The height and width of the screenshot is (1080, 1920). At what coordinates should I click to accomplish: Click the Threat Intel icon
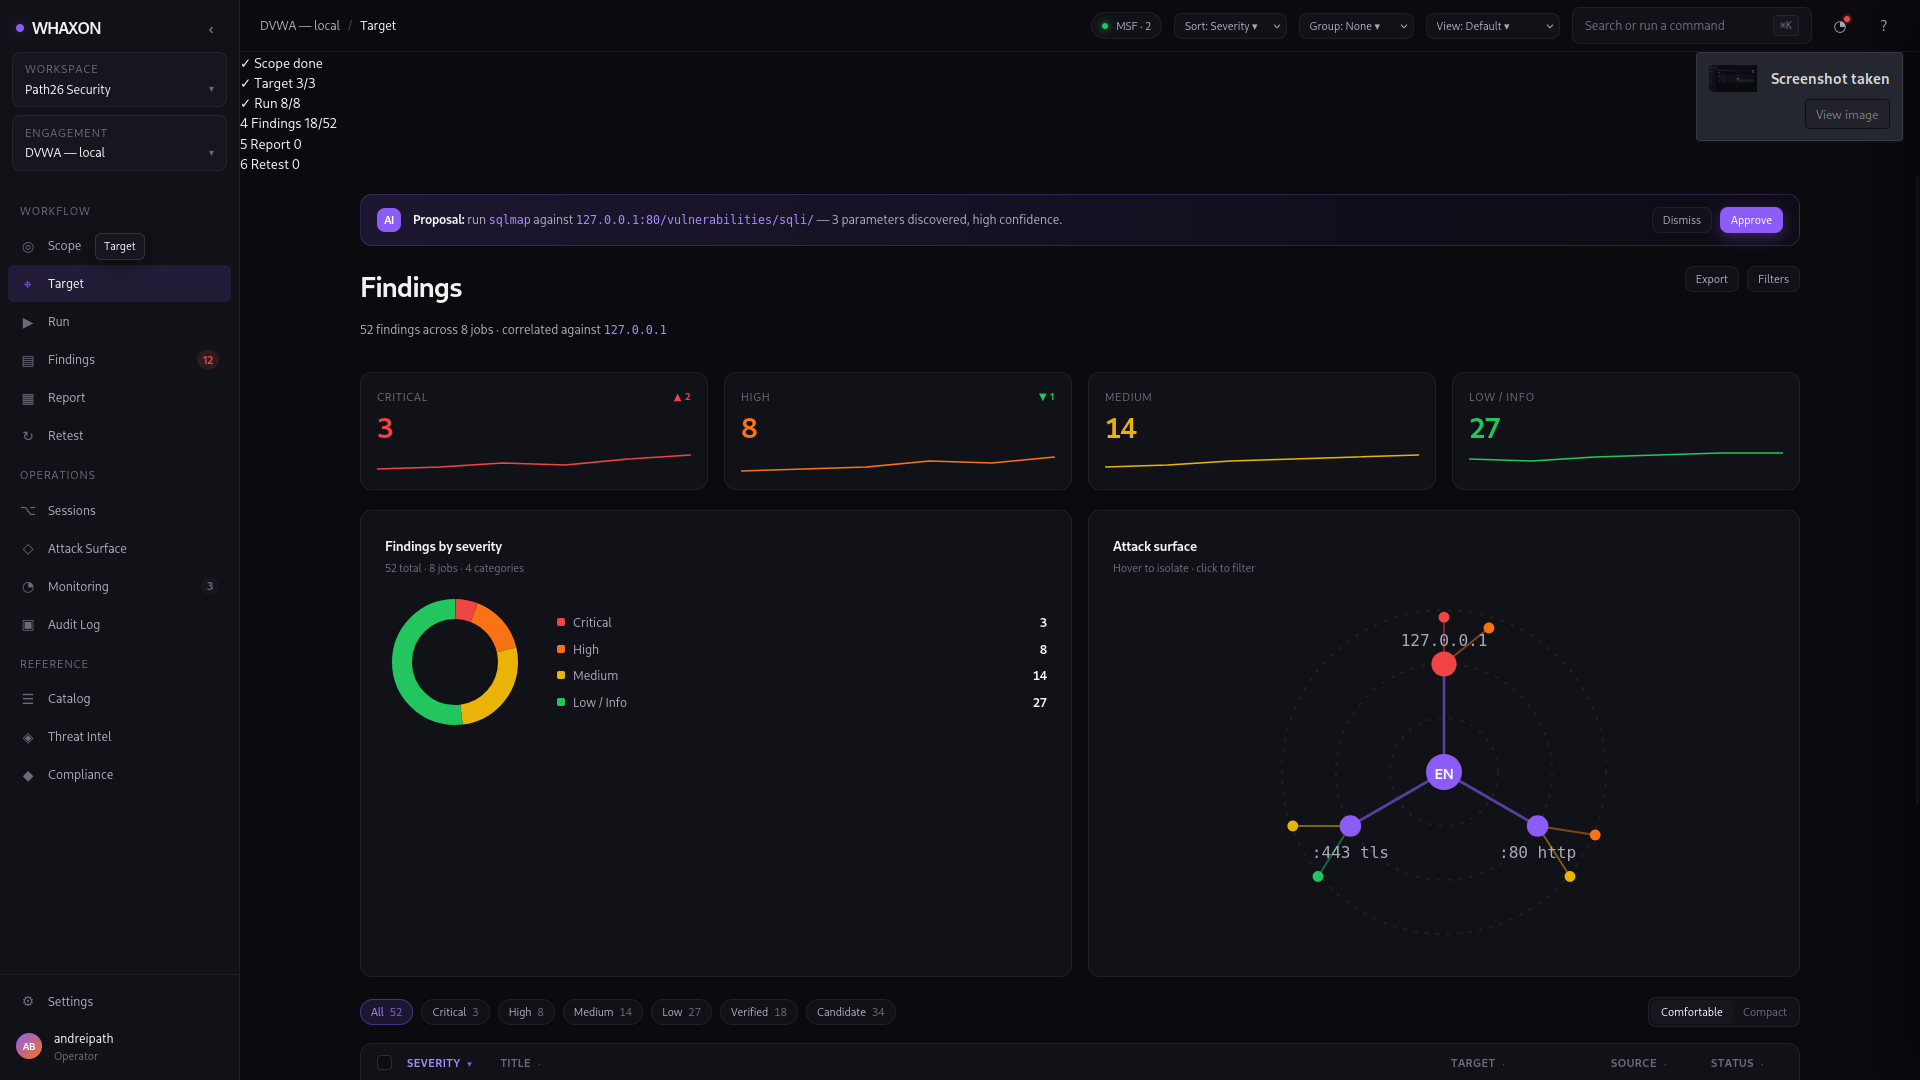pyautogui.click(x=28, y=737)
